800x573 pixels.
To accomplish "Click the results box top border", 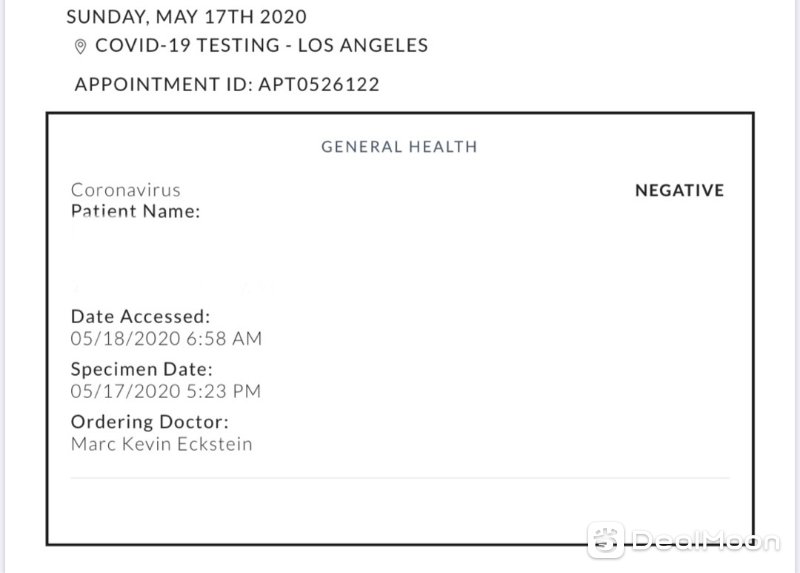I will click(400, 113).
